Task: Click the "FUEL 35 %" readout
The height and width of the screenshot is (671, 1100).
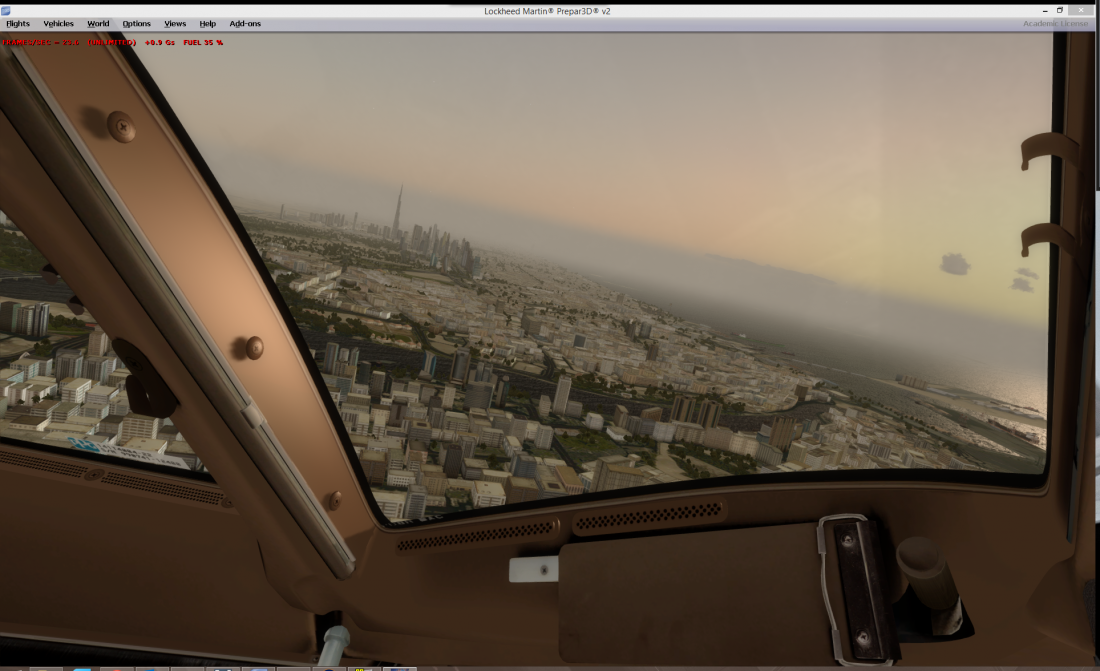Action: tap(203, 43)
